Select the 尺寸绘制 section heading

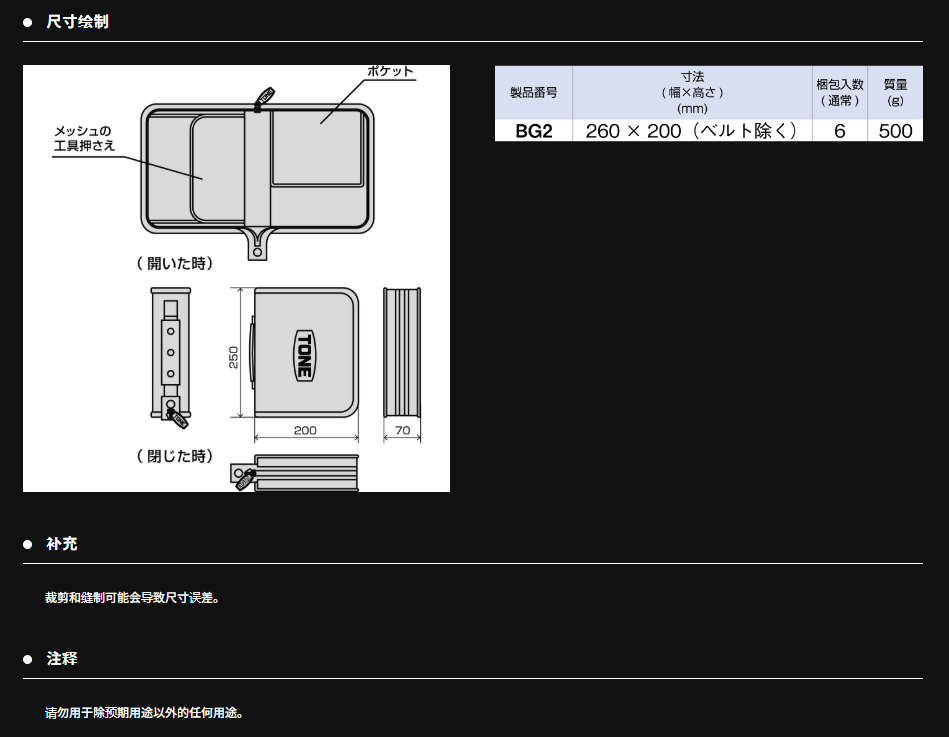point(77,21)
